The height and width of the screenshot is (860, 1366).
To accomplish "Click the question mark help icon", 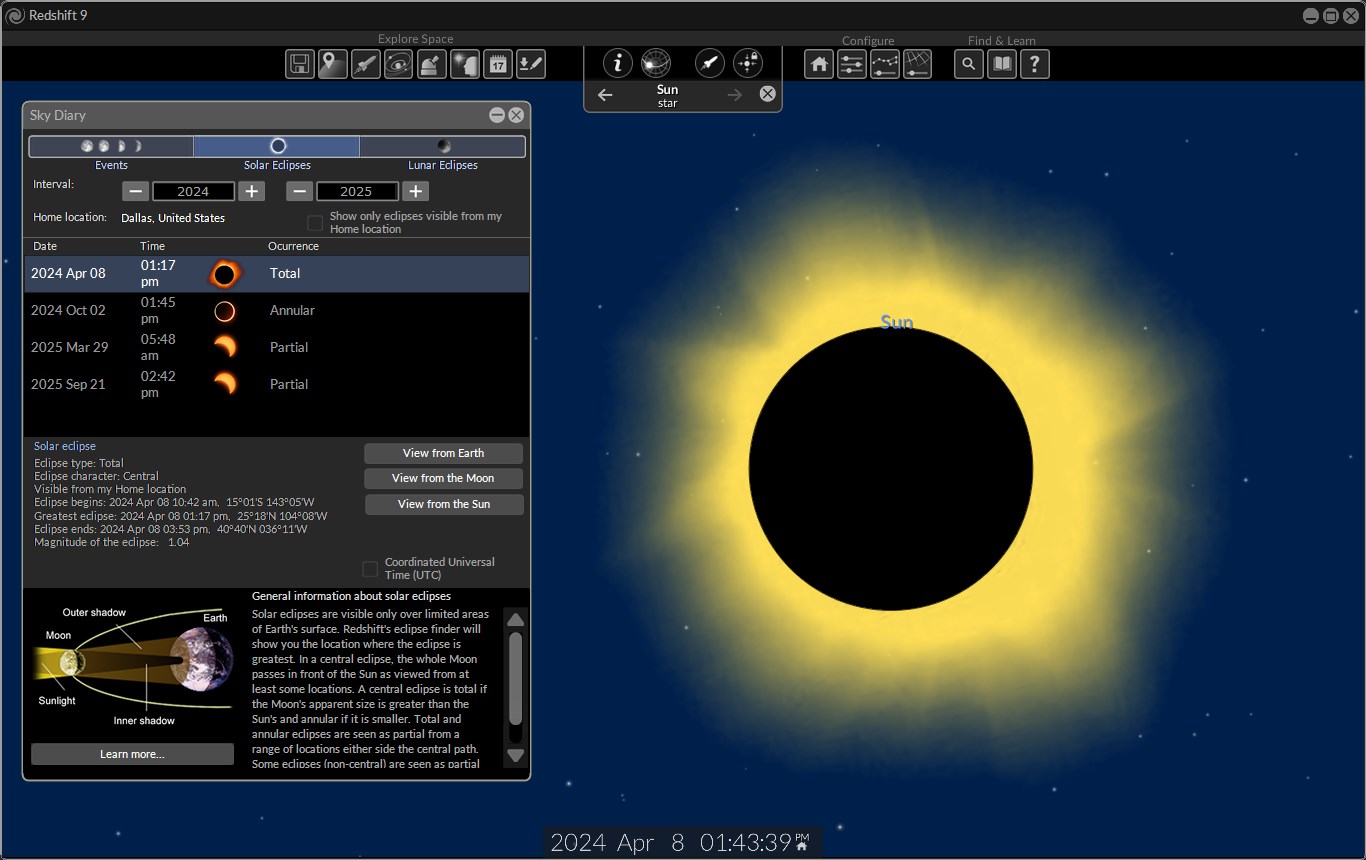I will click(x=1034, y=65).
